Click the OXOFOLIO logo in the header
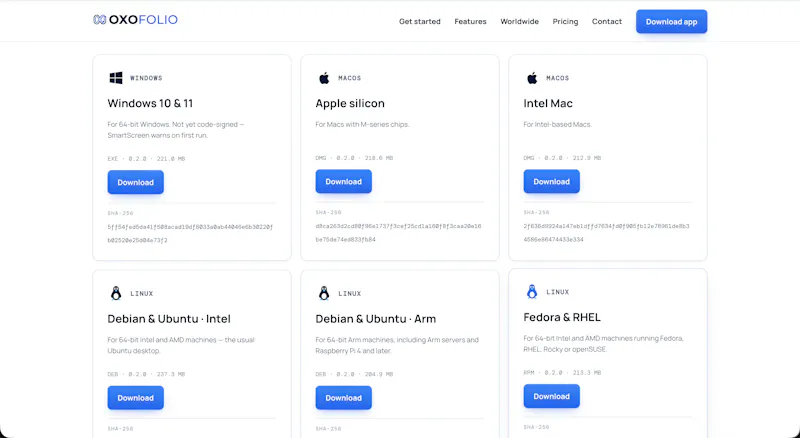This screenshot has width=800, height=438. click(x=135, y=20)
